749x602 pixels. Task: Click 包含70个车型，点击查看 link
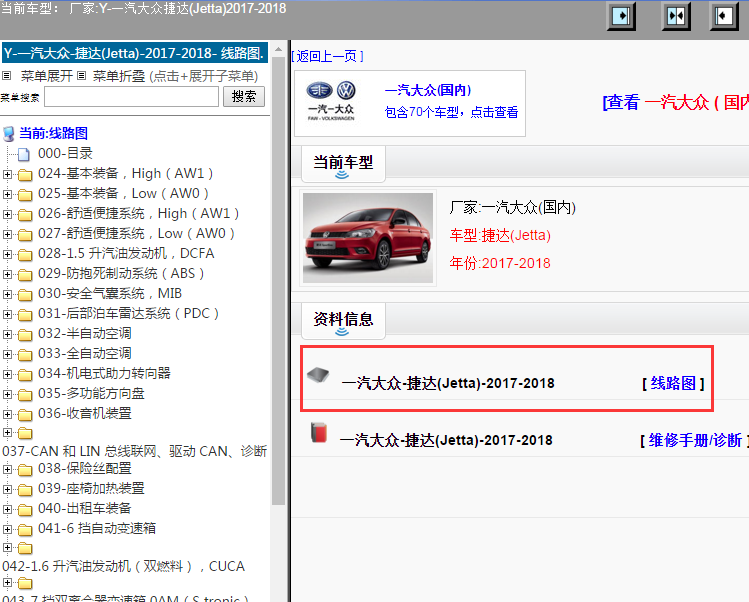(451, 112)
